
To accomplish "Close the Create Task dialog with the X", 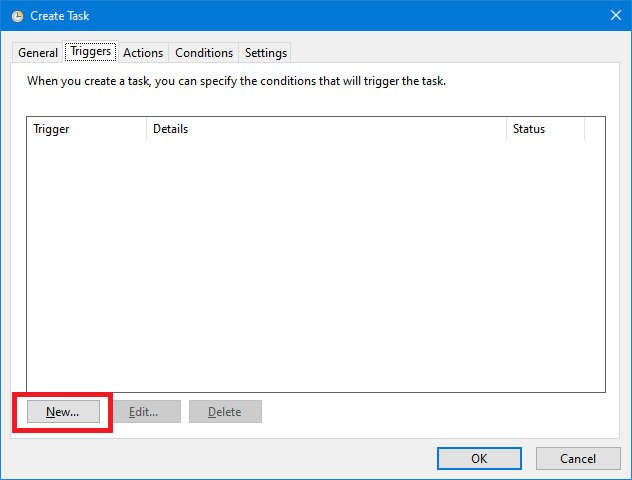I will click(615, 15).
